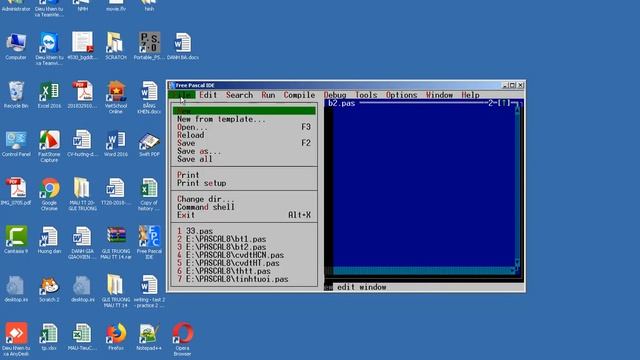640x360 pixels.
Task: Open the Edit menu
Action: pyautogui.click(x=208, y=95)
